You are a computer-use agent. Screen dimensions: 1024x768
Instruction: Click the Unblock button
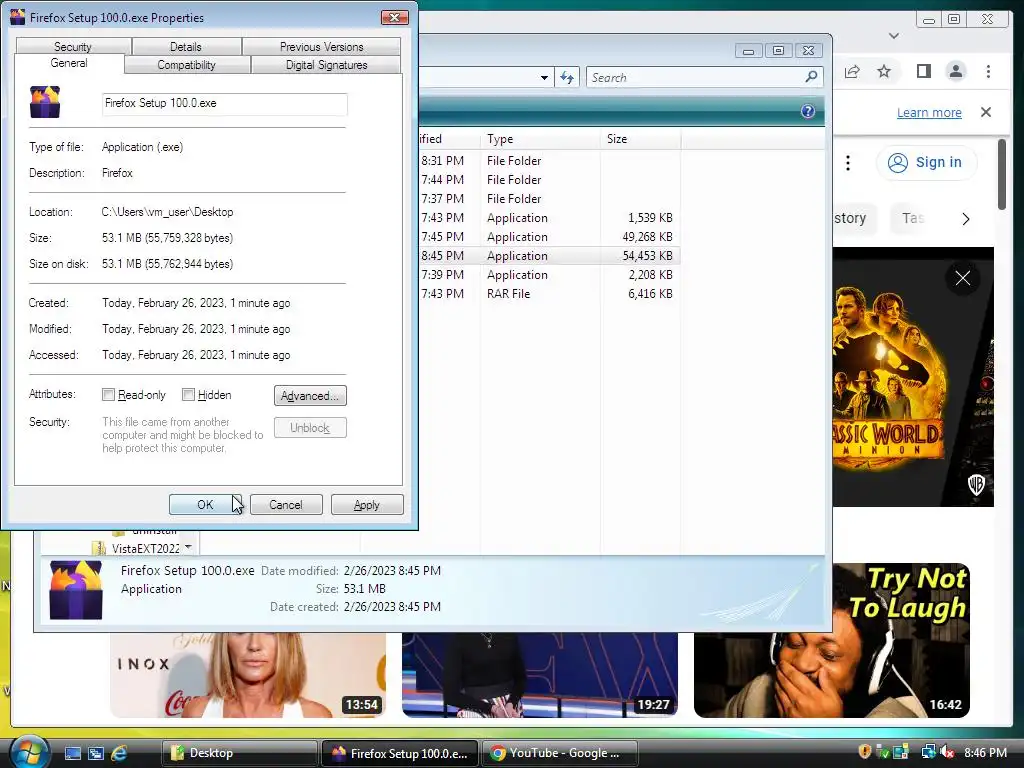310,428
